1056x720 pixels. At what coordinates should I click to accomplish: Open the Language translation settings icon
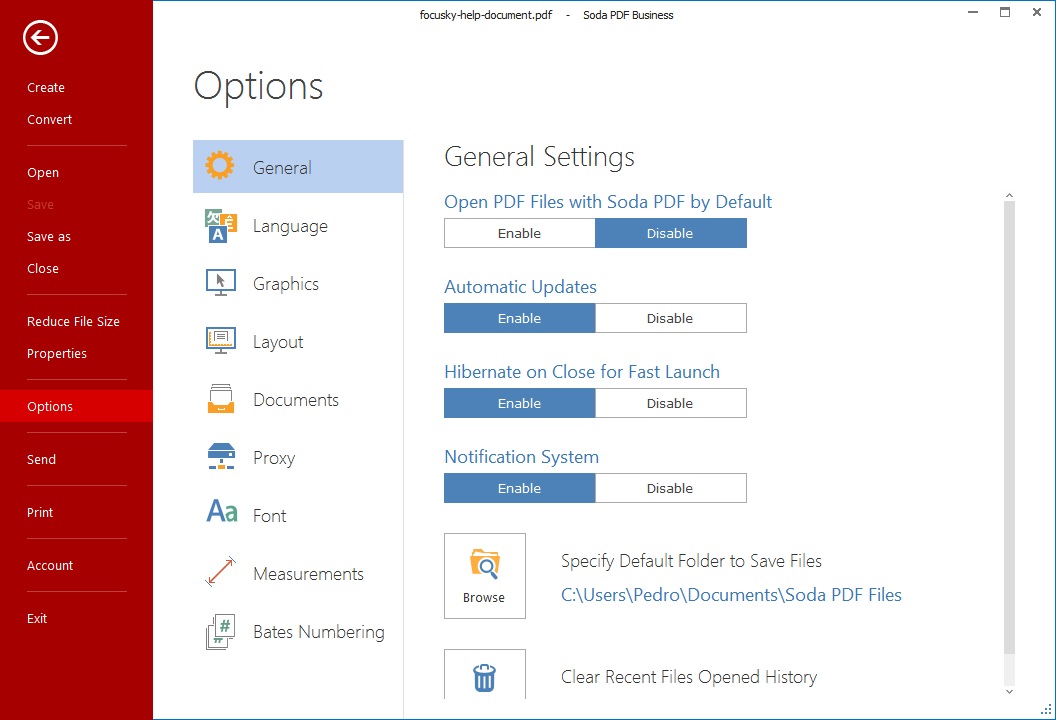tap(220, 225)
